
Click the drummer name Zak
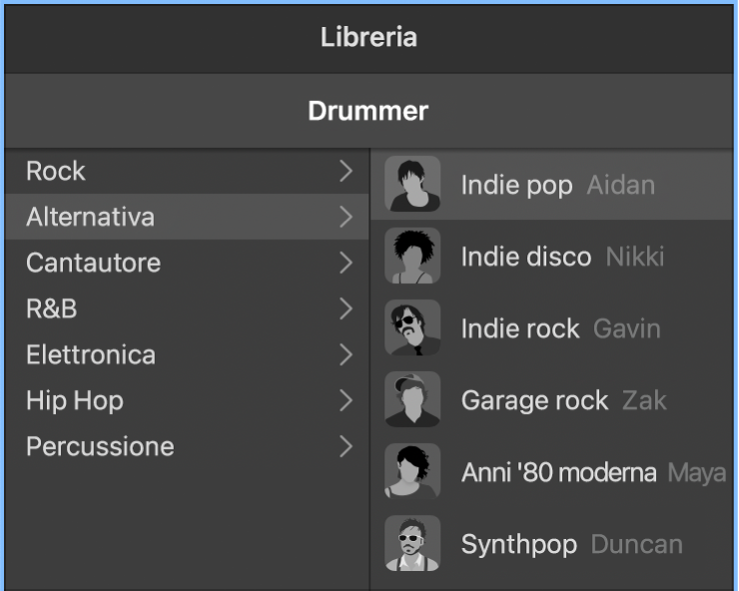click(644, 401)
